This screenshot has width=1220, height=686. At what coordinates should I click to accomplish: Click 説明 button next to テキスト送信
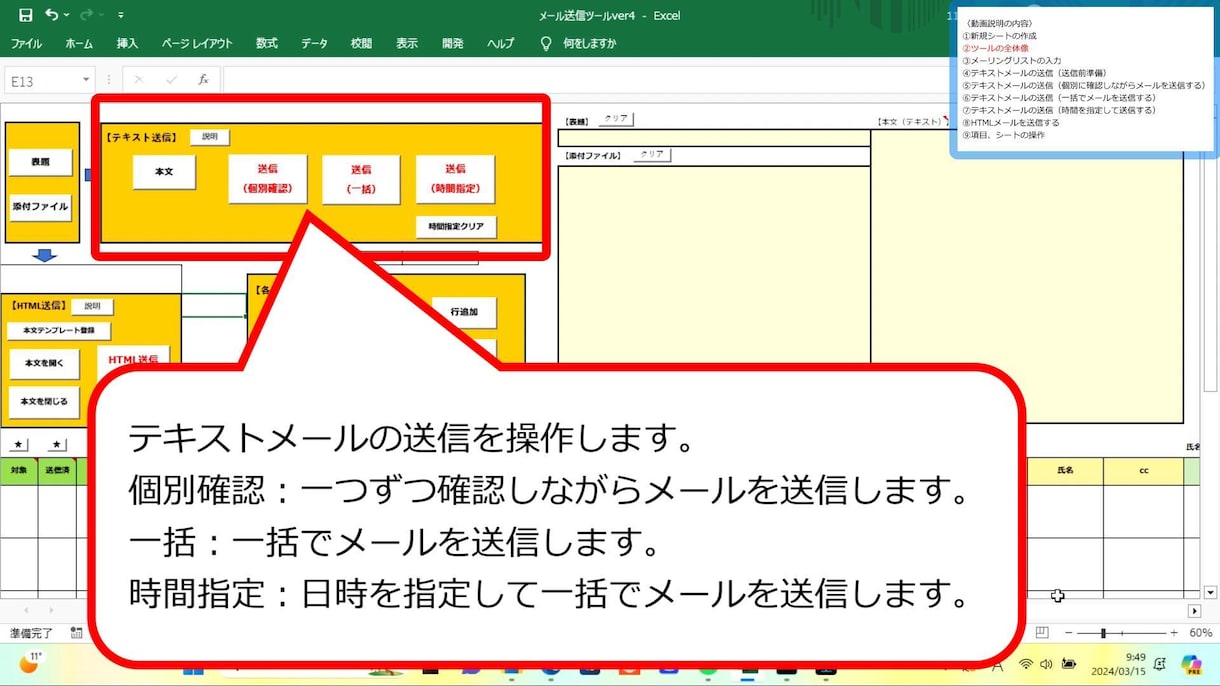tap(210, 137)
